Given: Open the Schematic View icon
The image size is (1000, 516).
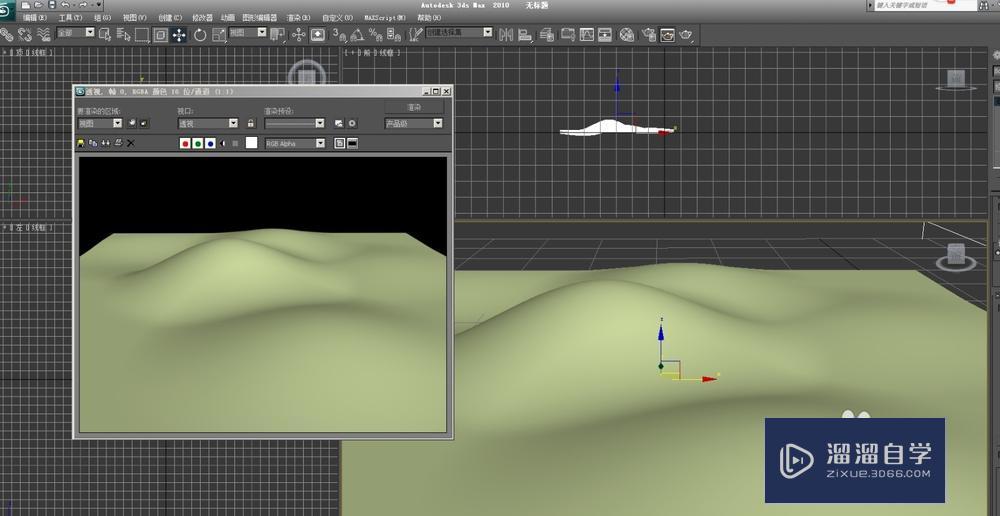Looking at the screenshot, I should click(x=605, y=34).
